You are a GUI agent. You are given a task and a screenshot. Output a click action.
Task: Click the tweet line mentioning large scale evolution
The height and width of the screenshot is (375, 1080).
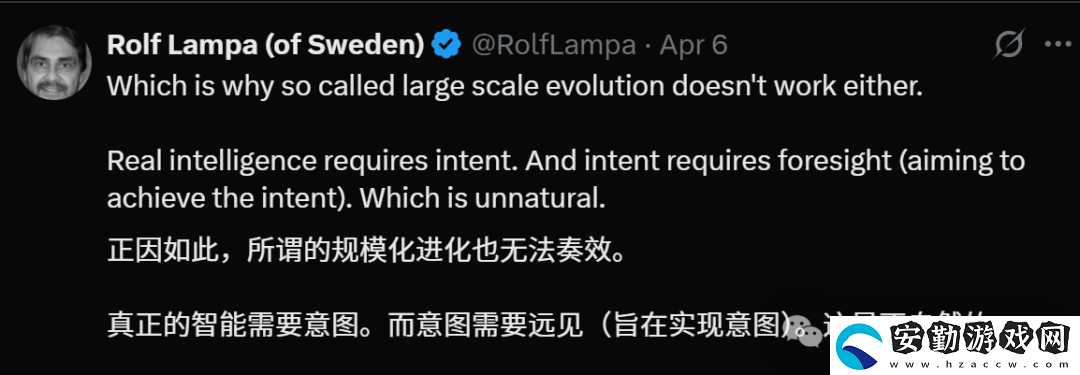pos(515,86)
